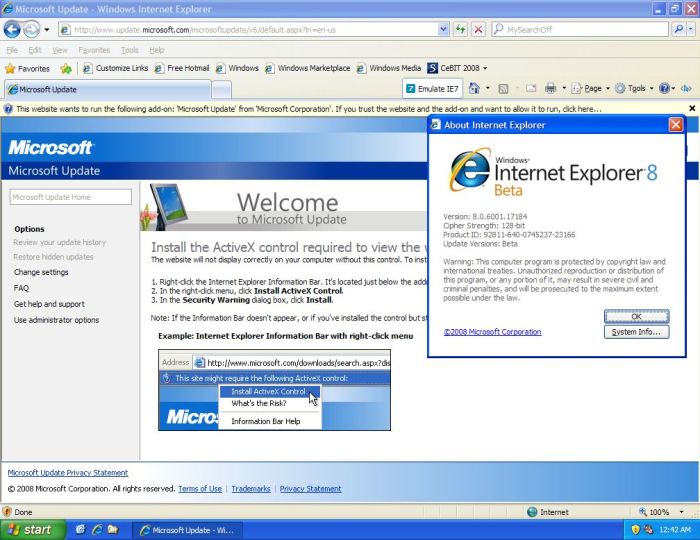Image resolution: width=700 pixels, height=540 pixels.
Task: Open the Terms of Use link
Action: [200, 489]
